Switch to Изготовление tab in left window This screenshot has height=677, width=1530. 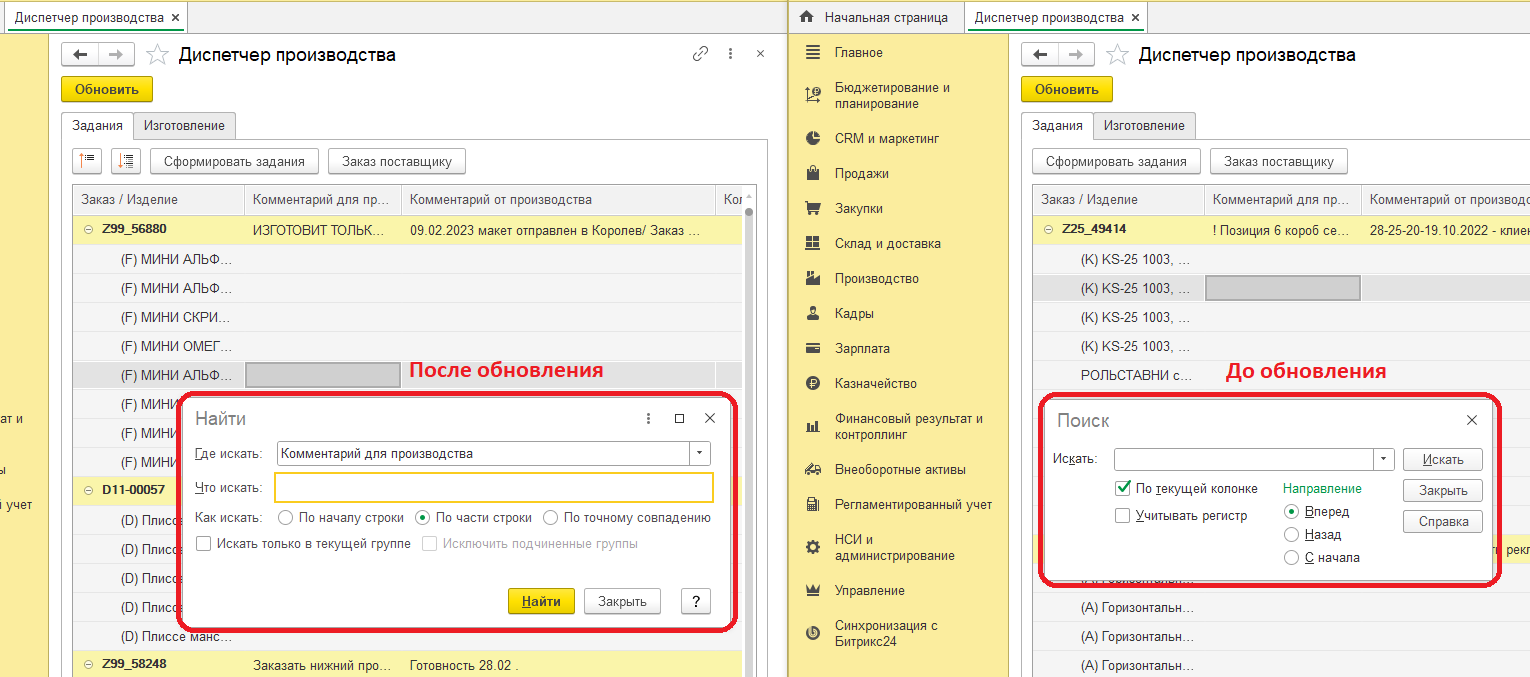(184, 126)
